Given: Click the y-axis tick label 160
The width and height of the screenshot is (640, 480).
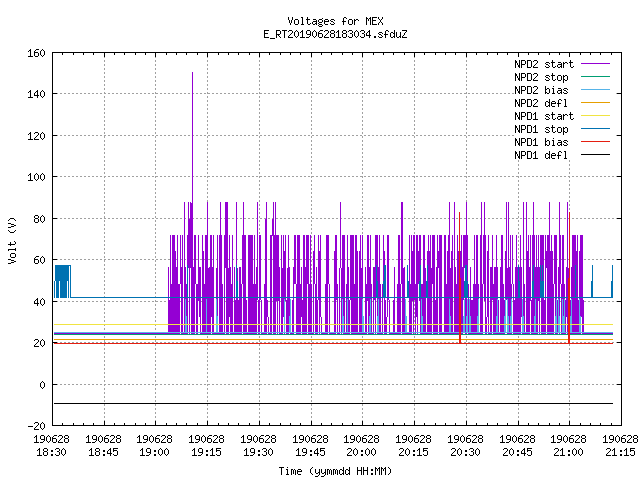Looking at the screenshot, I should [x=36, y=53].
